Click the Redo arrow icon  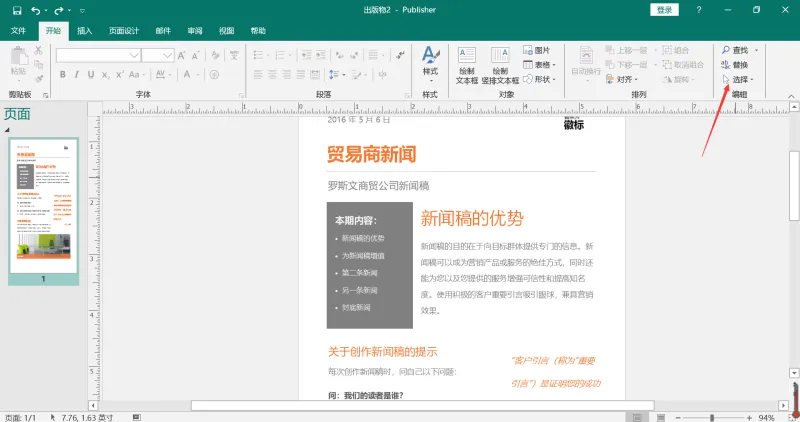tap(59, 10)
